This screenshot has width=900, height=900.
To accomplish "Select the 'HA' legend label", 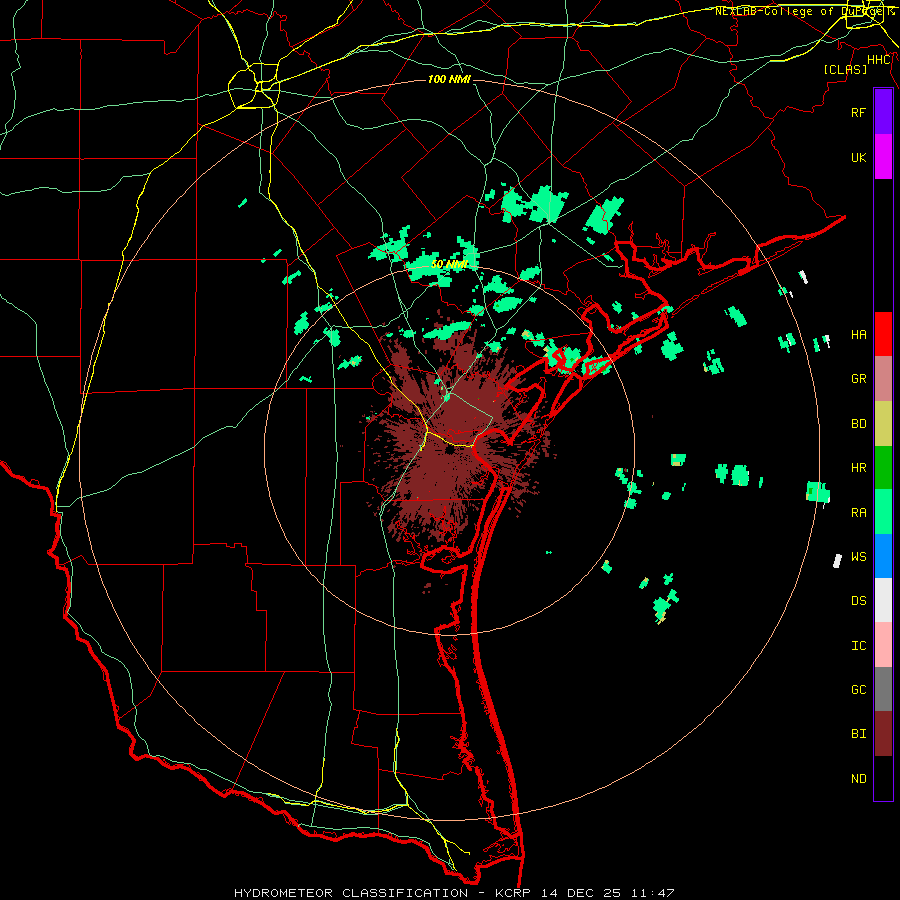I will (858, 334).
